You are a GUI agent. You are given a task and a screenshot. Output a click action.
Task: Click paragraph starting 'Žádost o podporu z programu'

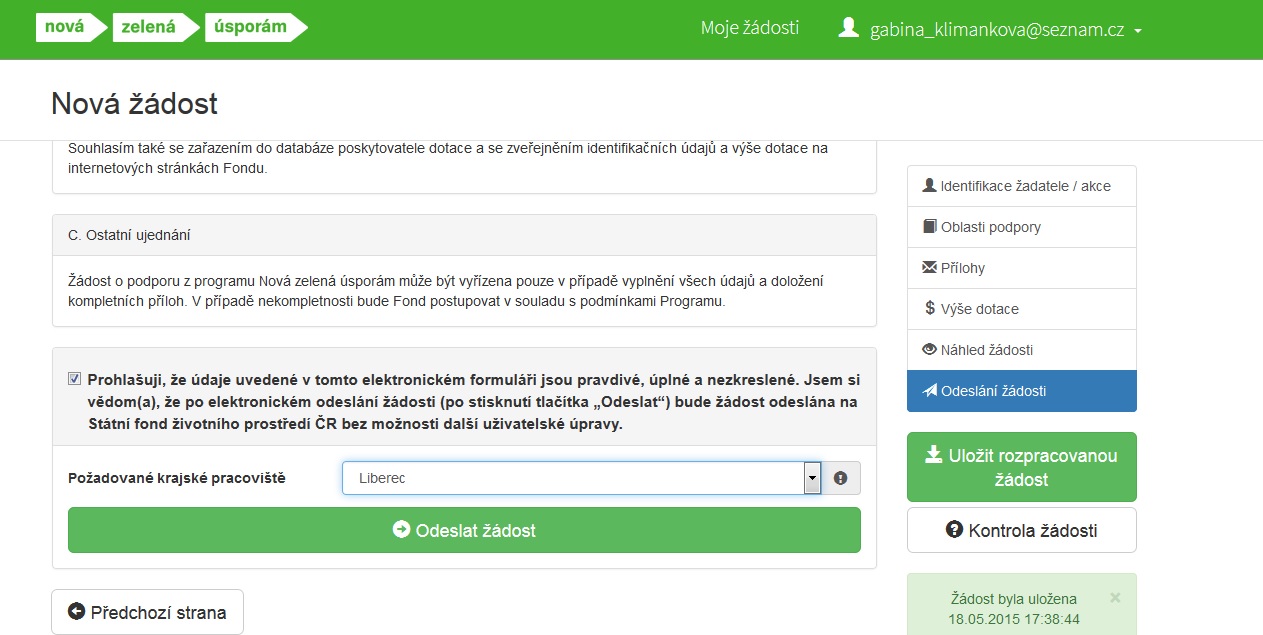click(446, 291)
